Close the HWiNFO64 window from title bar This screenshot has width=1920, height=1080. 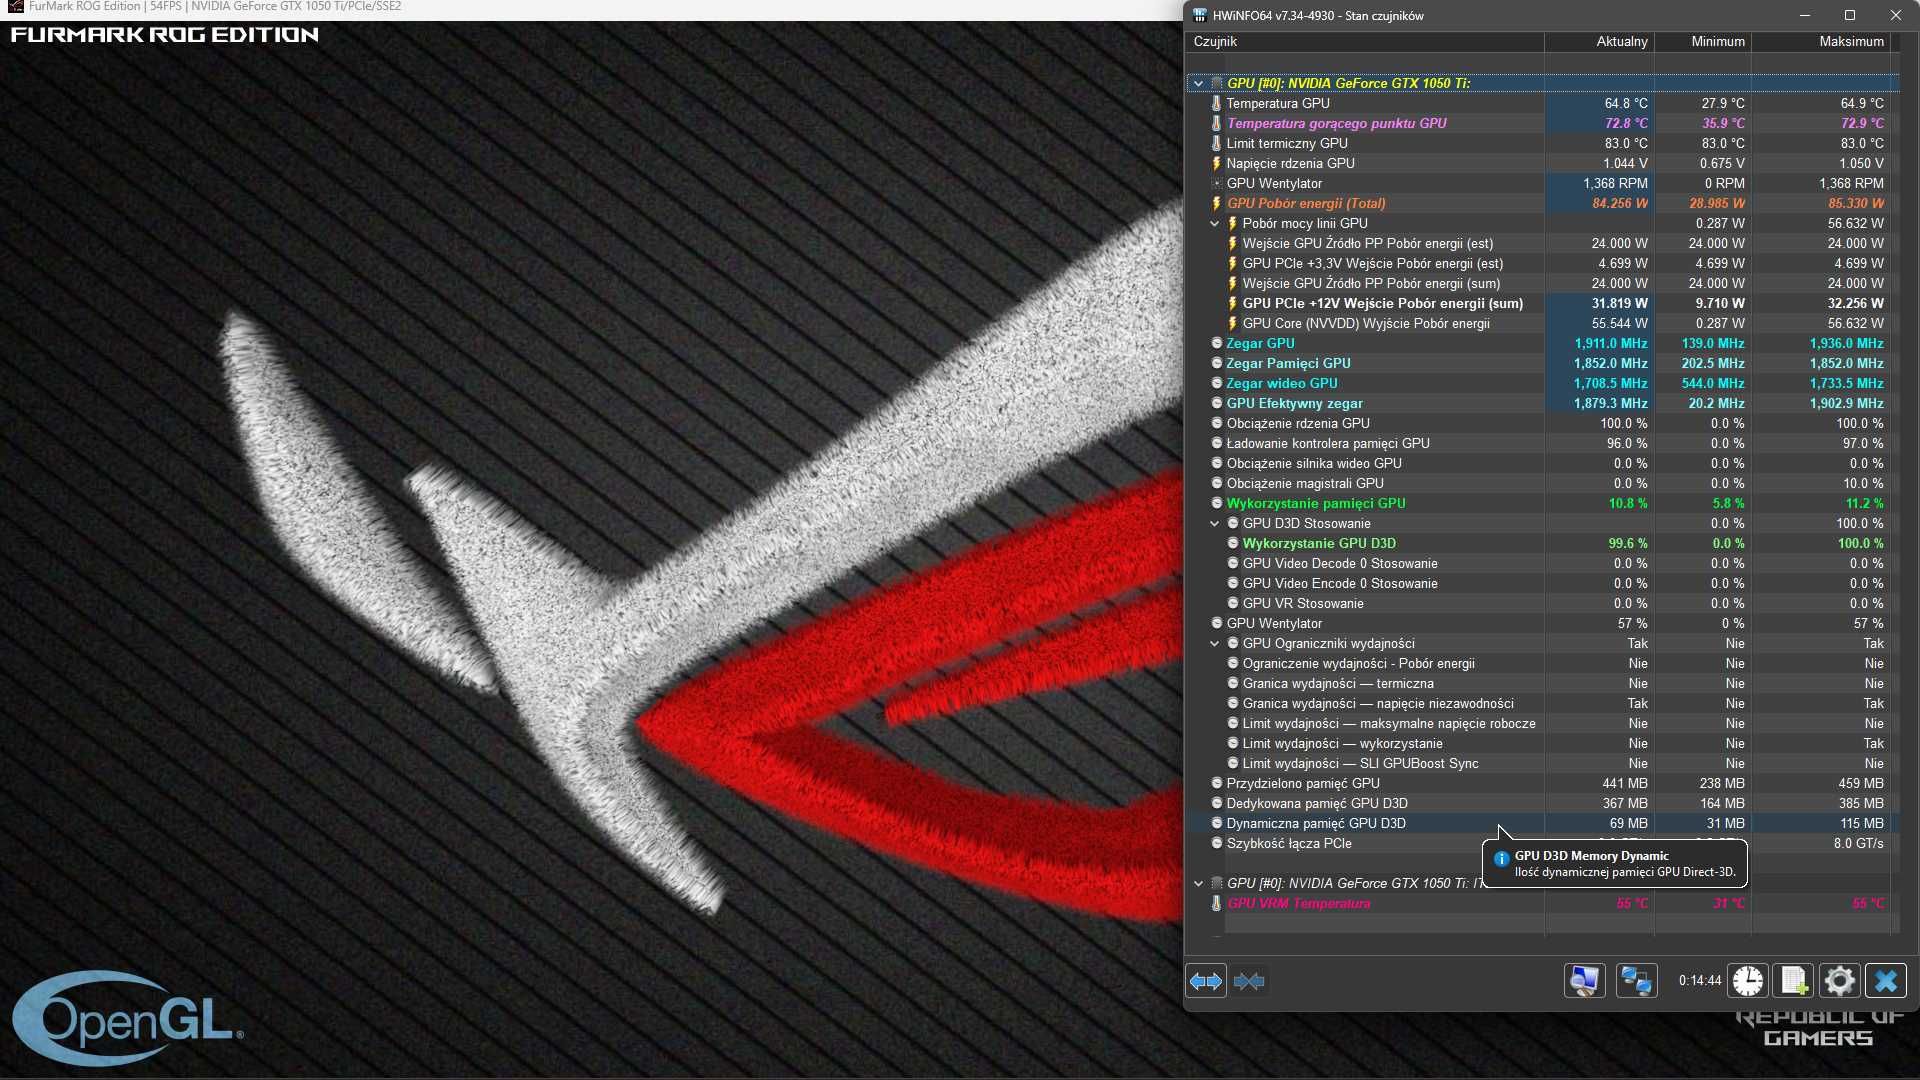tap(1895, 15)
